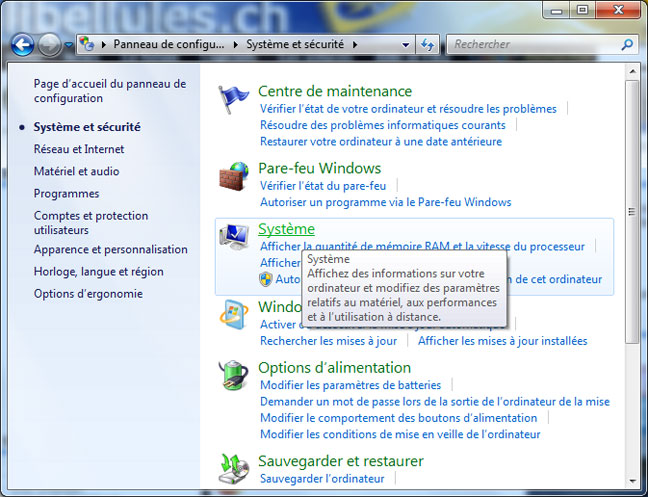Click the Pare-feu Windows brick wall icon
Viewport: 648px width, 497px height.
tap(234, 176)
